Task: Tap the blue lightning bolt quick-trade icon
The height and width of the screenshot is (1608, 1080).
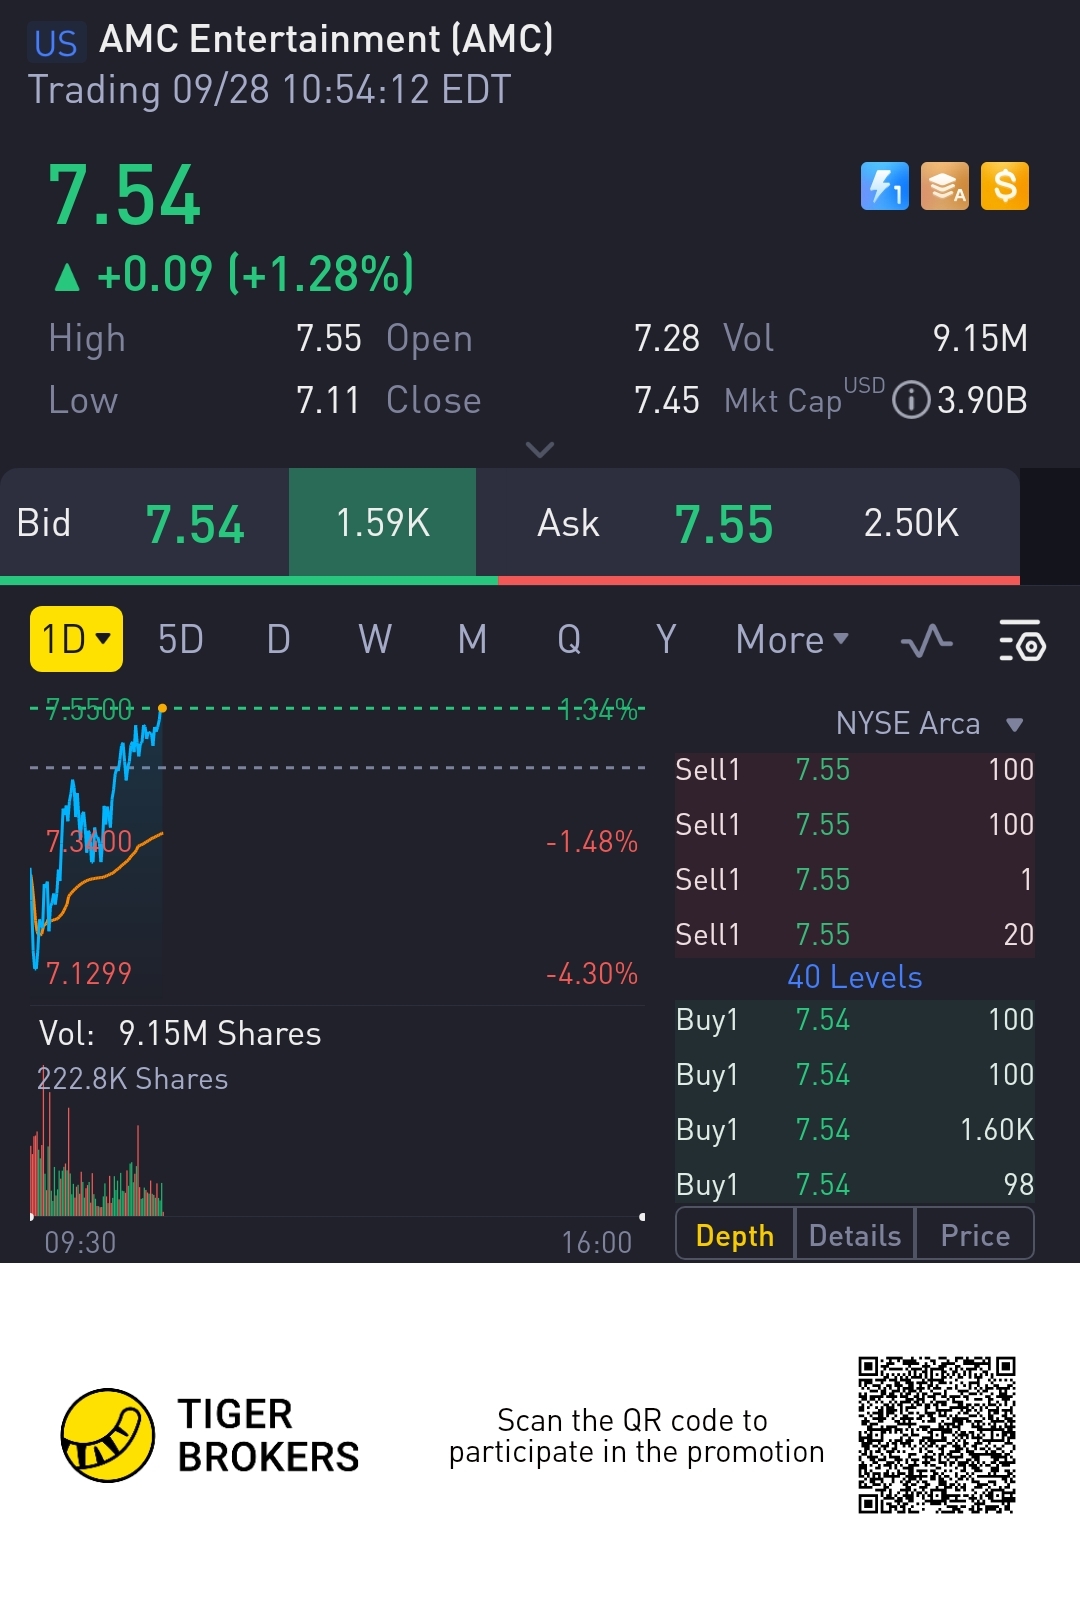Action: click(884, 187)
